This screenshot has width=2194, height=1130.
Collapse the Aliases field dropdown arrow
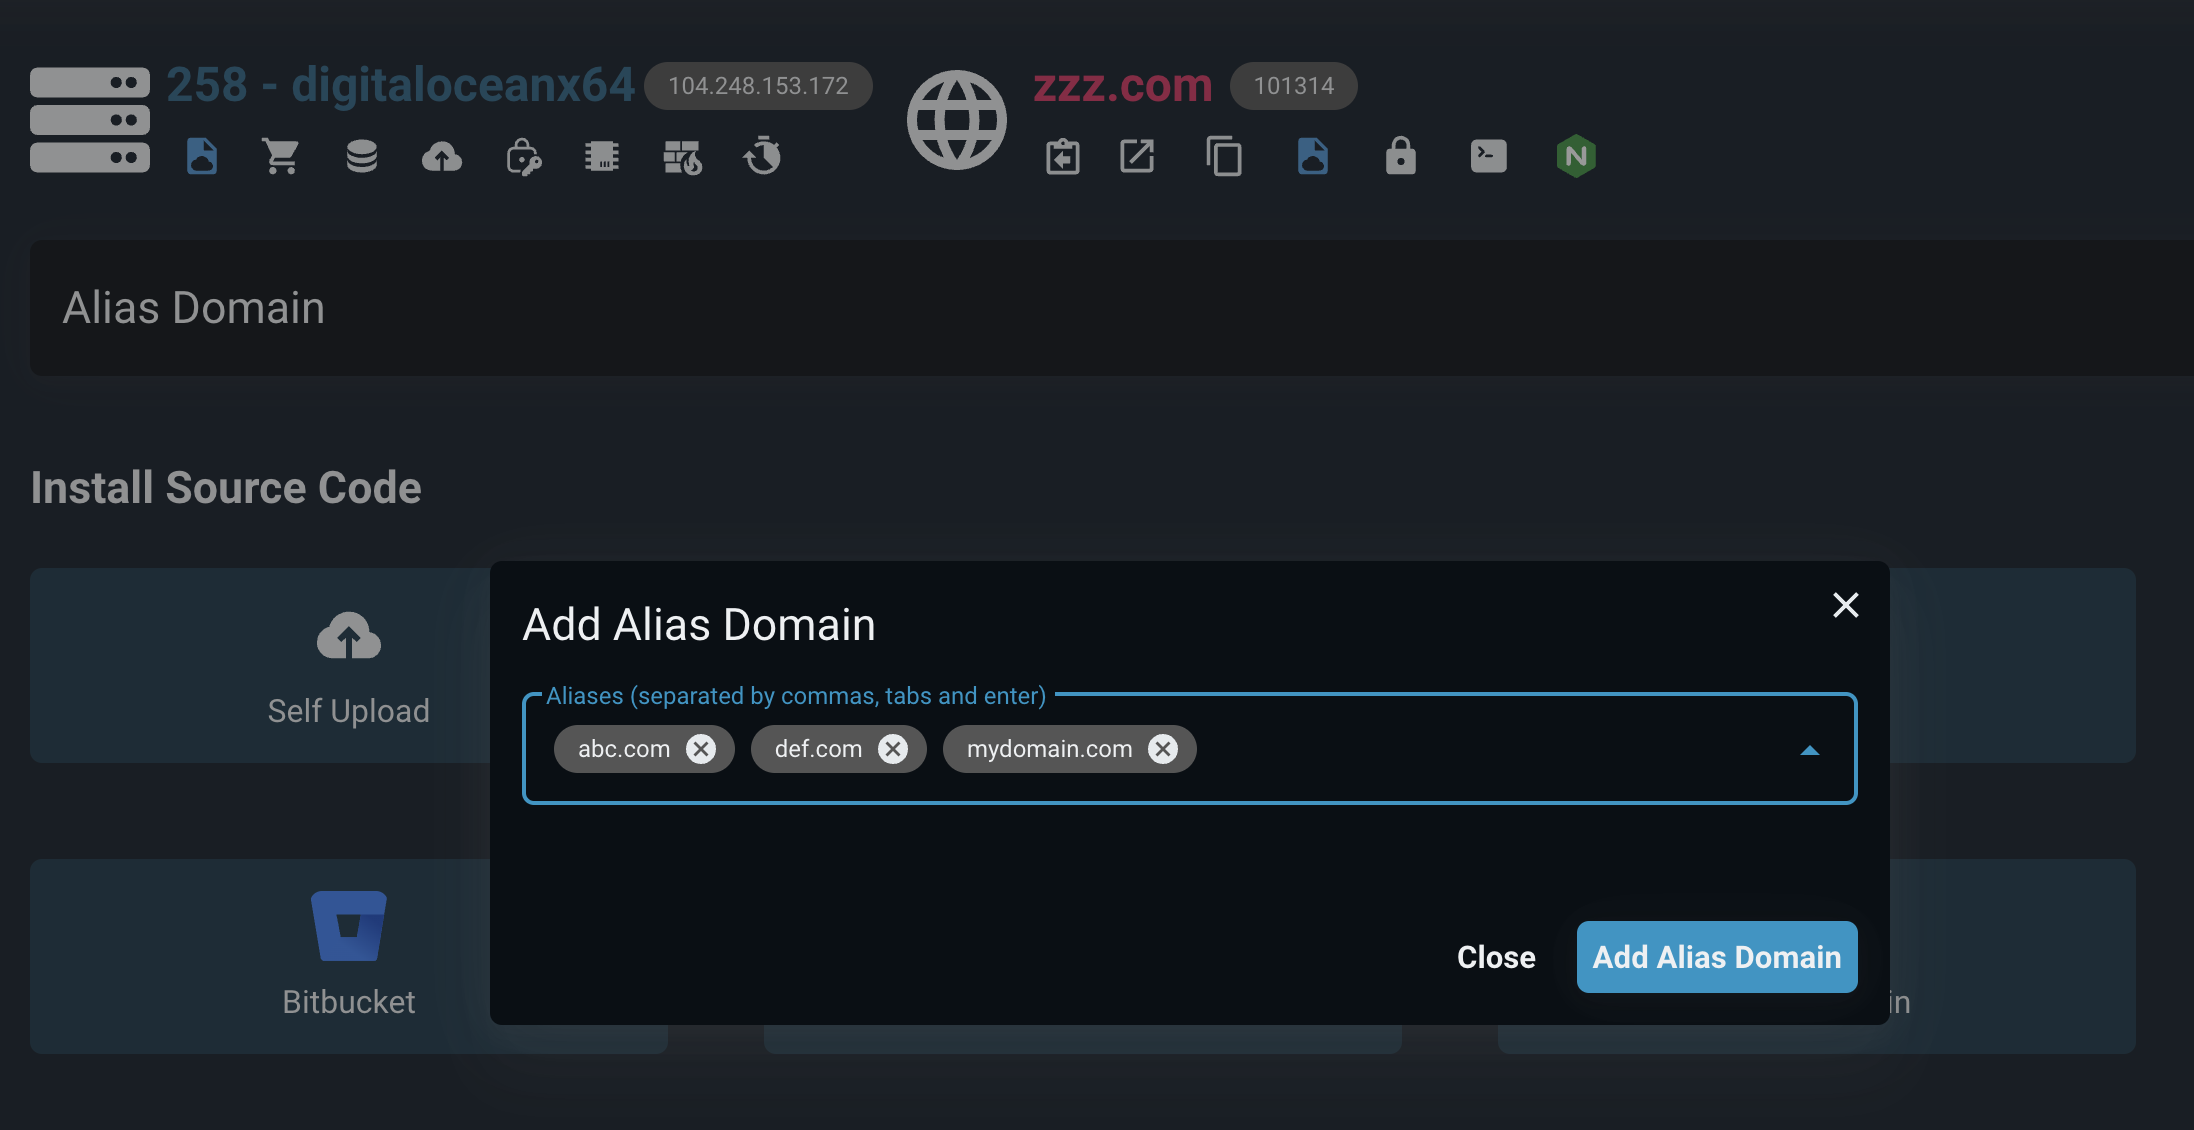[1809, 750]
